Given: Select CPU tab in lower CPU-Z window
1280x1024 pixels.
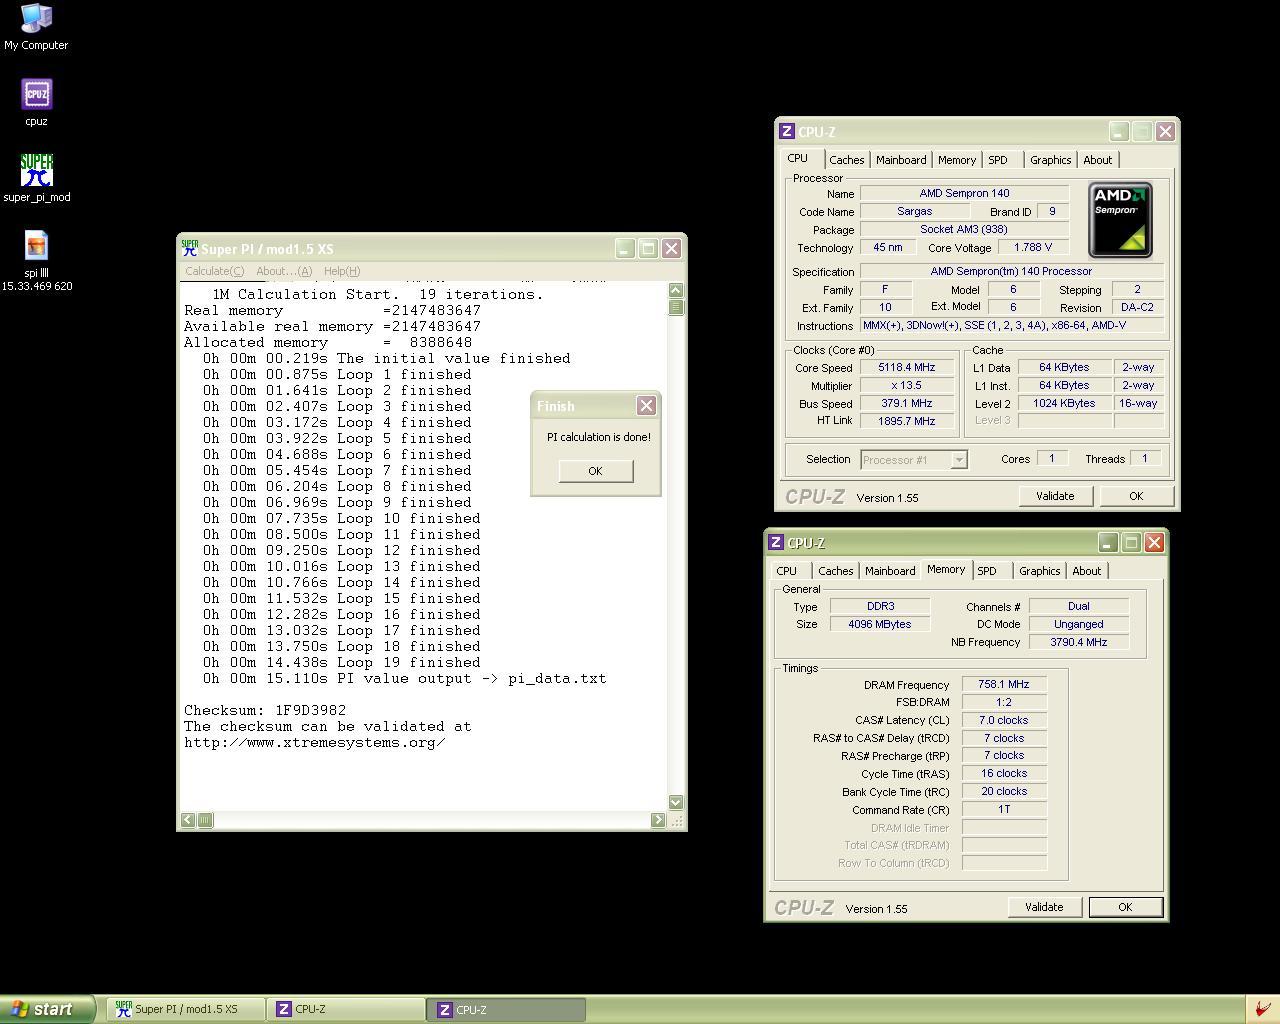Looking at the screenshot, I should pyautogui.click(x=787, y=571).
